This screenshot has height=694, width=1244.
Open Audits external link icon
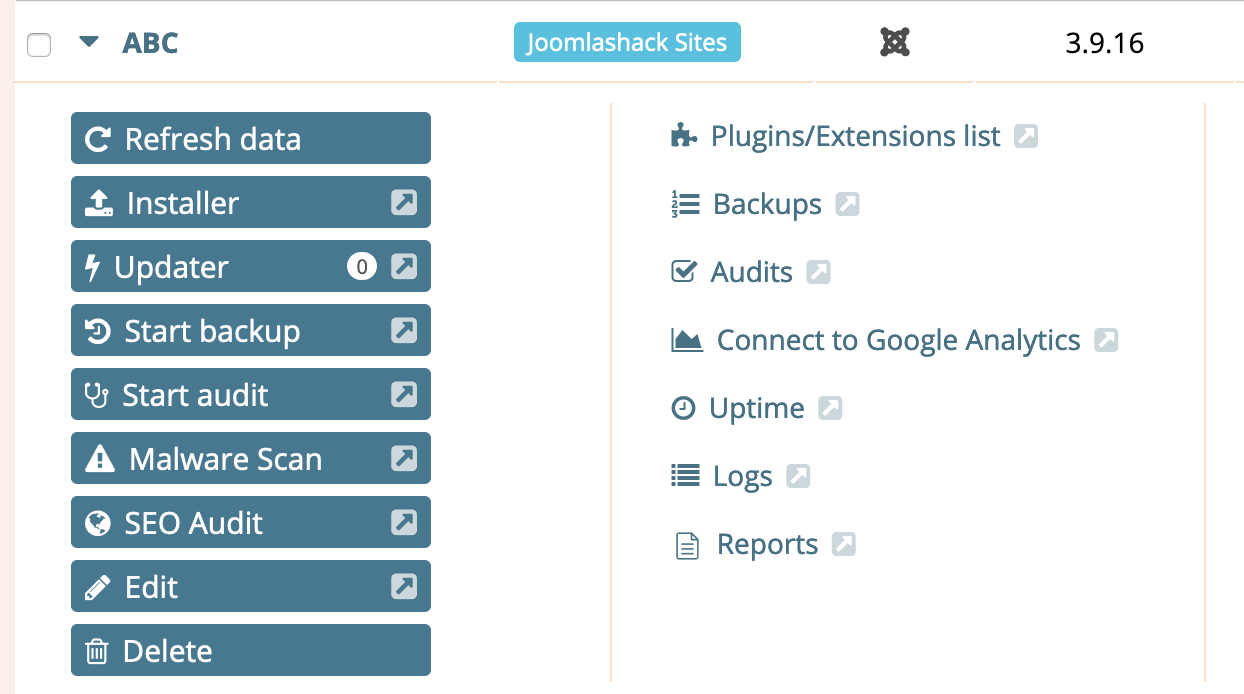[x=819, y=272]
